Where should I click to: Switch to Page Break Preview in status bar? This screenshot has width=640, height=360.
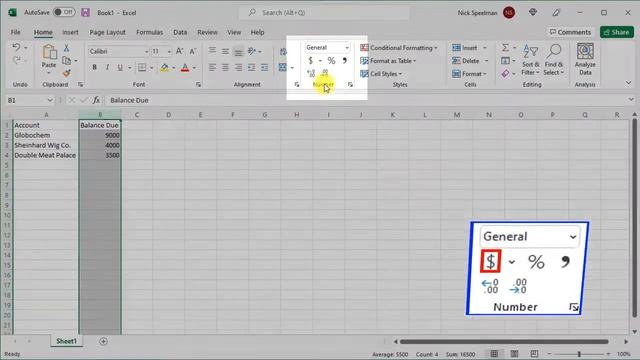coord(534,353)
